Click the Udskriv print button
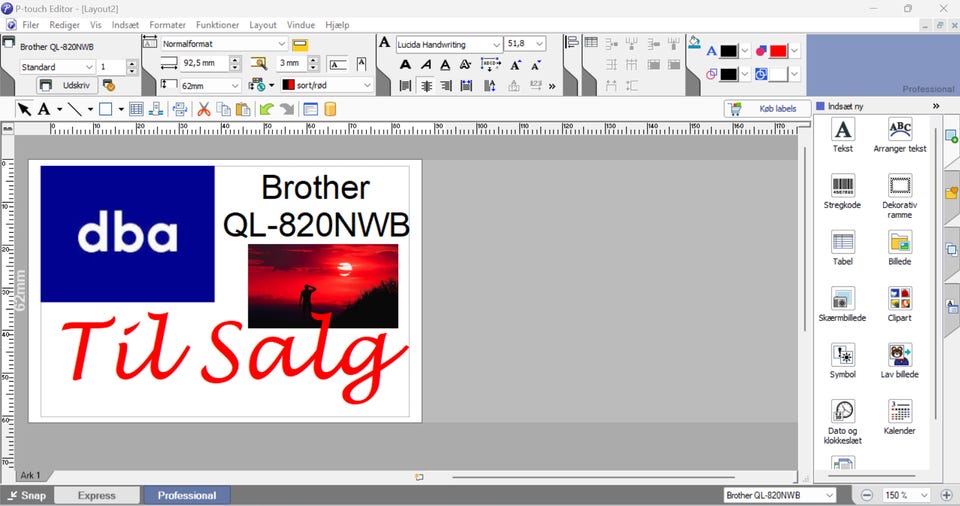 pyautogui.click(x=67, y=85)
